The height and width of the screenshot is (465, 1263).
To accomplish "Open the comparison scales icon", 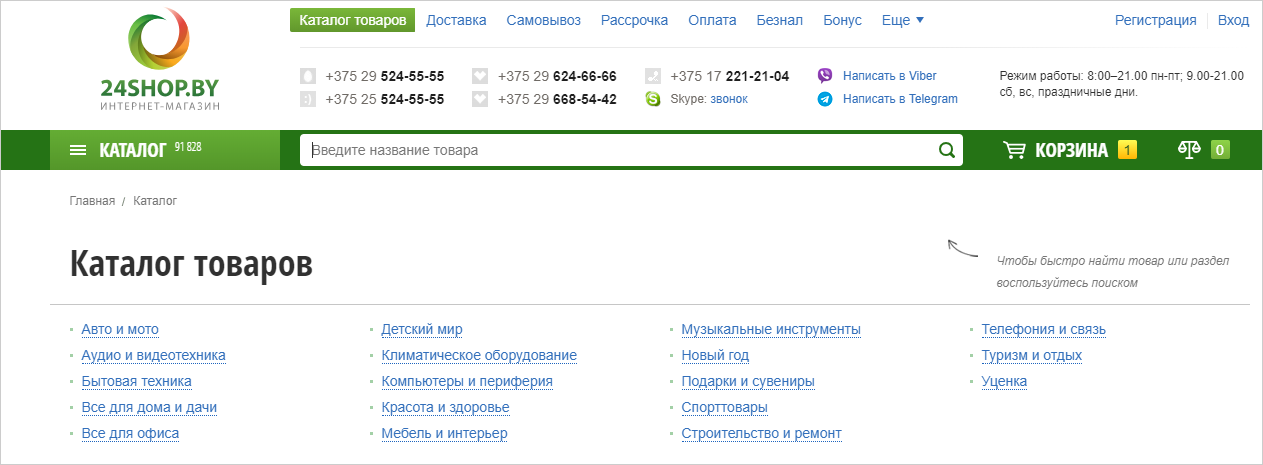I will click(1189, 150).
